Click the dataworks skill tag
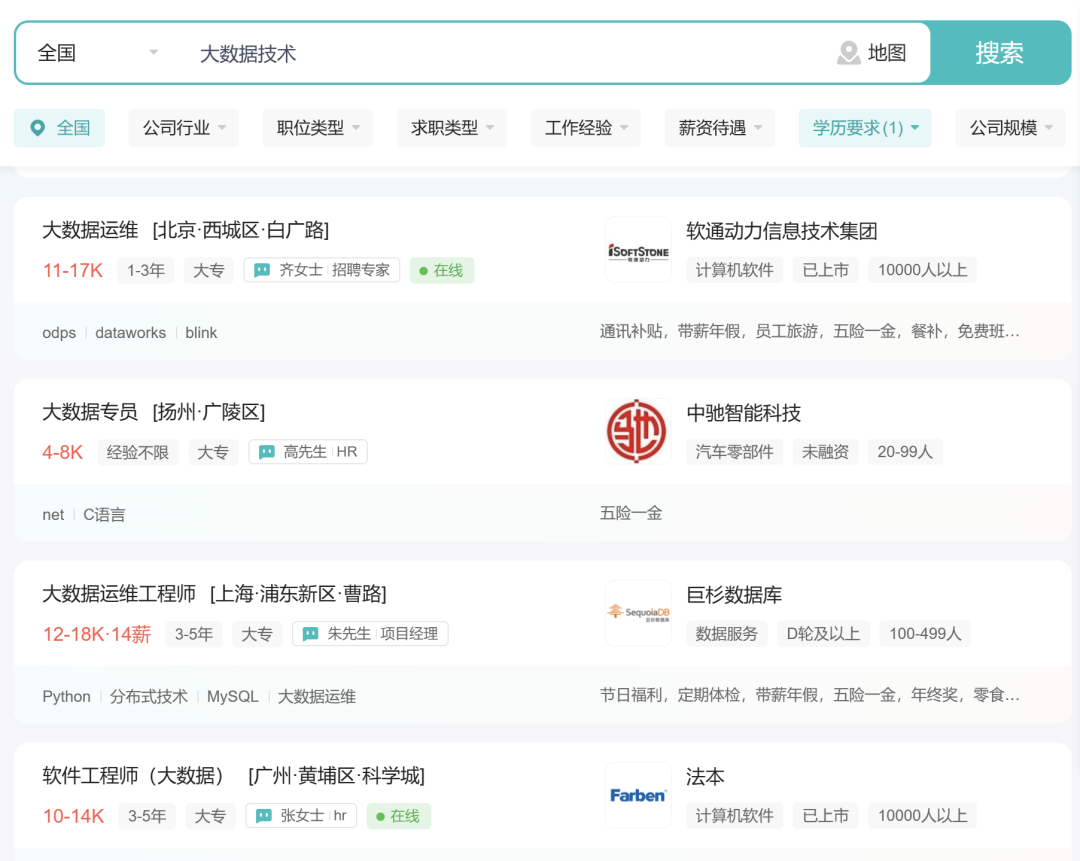 pos(131,333)
